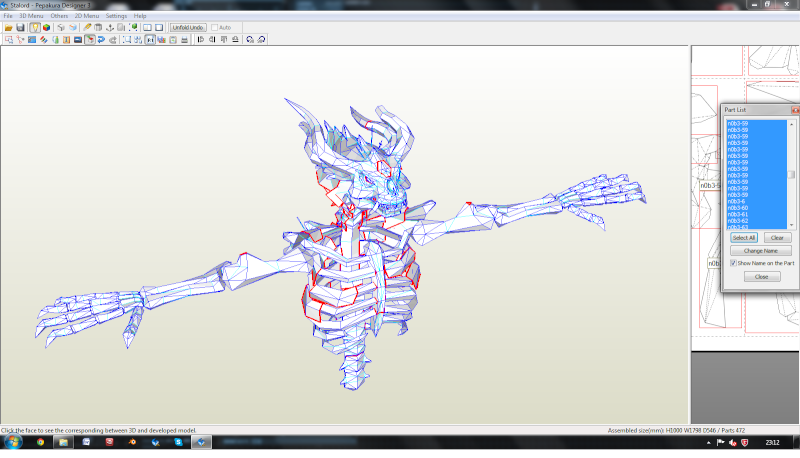
Task: Click the Part List scrollbar thumb
Action: tap(791, 175)
